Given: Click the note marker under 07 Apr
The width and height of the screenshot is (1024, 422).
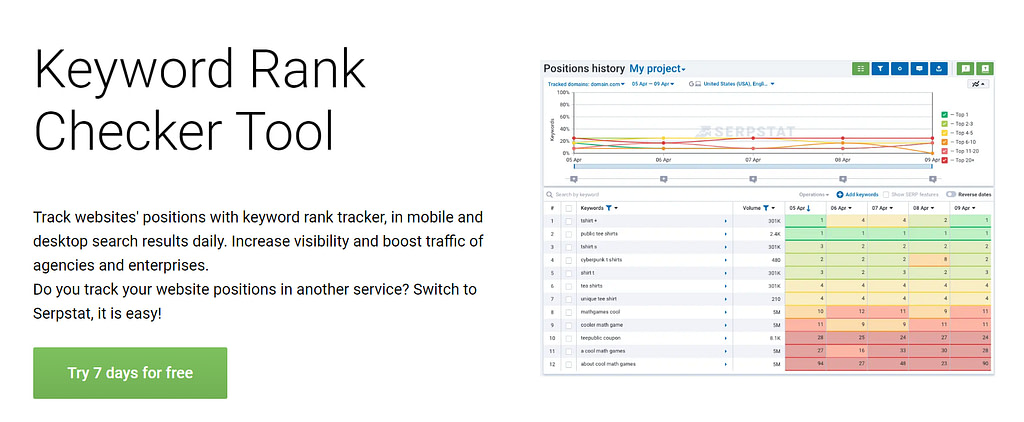Looking at the screenshot, I should pyautogui.click(x=753, y=178).
